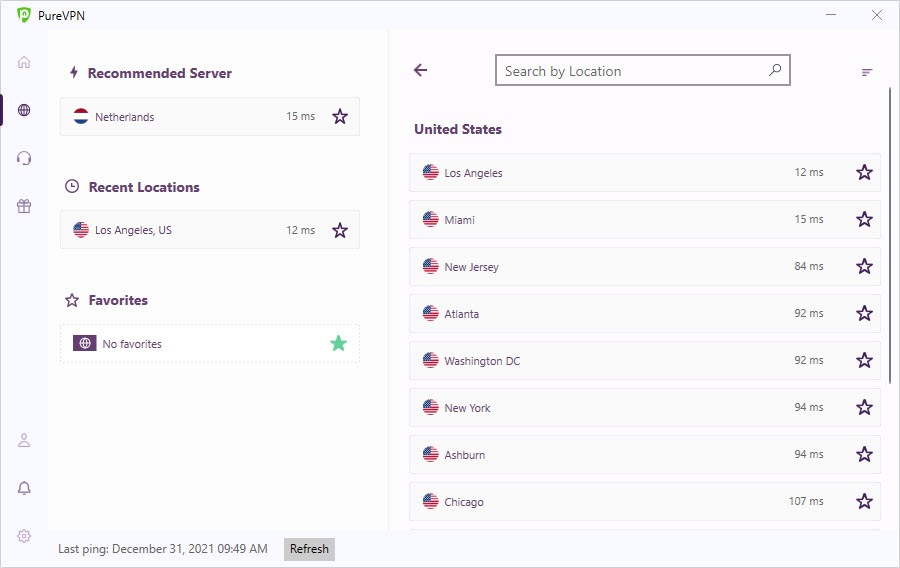Click the US flag beside New York
The height and width of the screenshot is (568, 900).
point(430,407)
